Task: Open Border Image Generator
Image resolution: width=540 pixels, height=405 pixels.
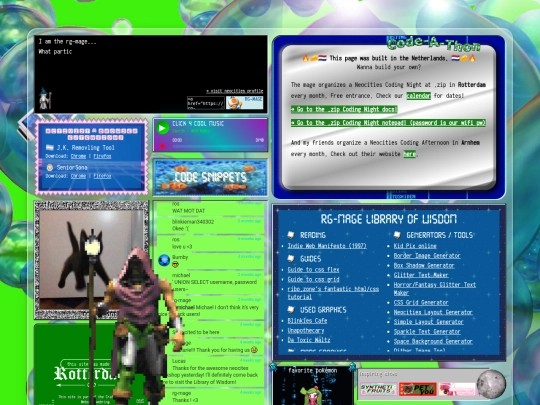Action: click(427, 256)
